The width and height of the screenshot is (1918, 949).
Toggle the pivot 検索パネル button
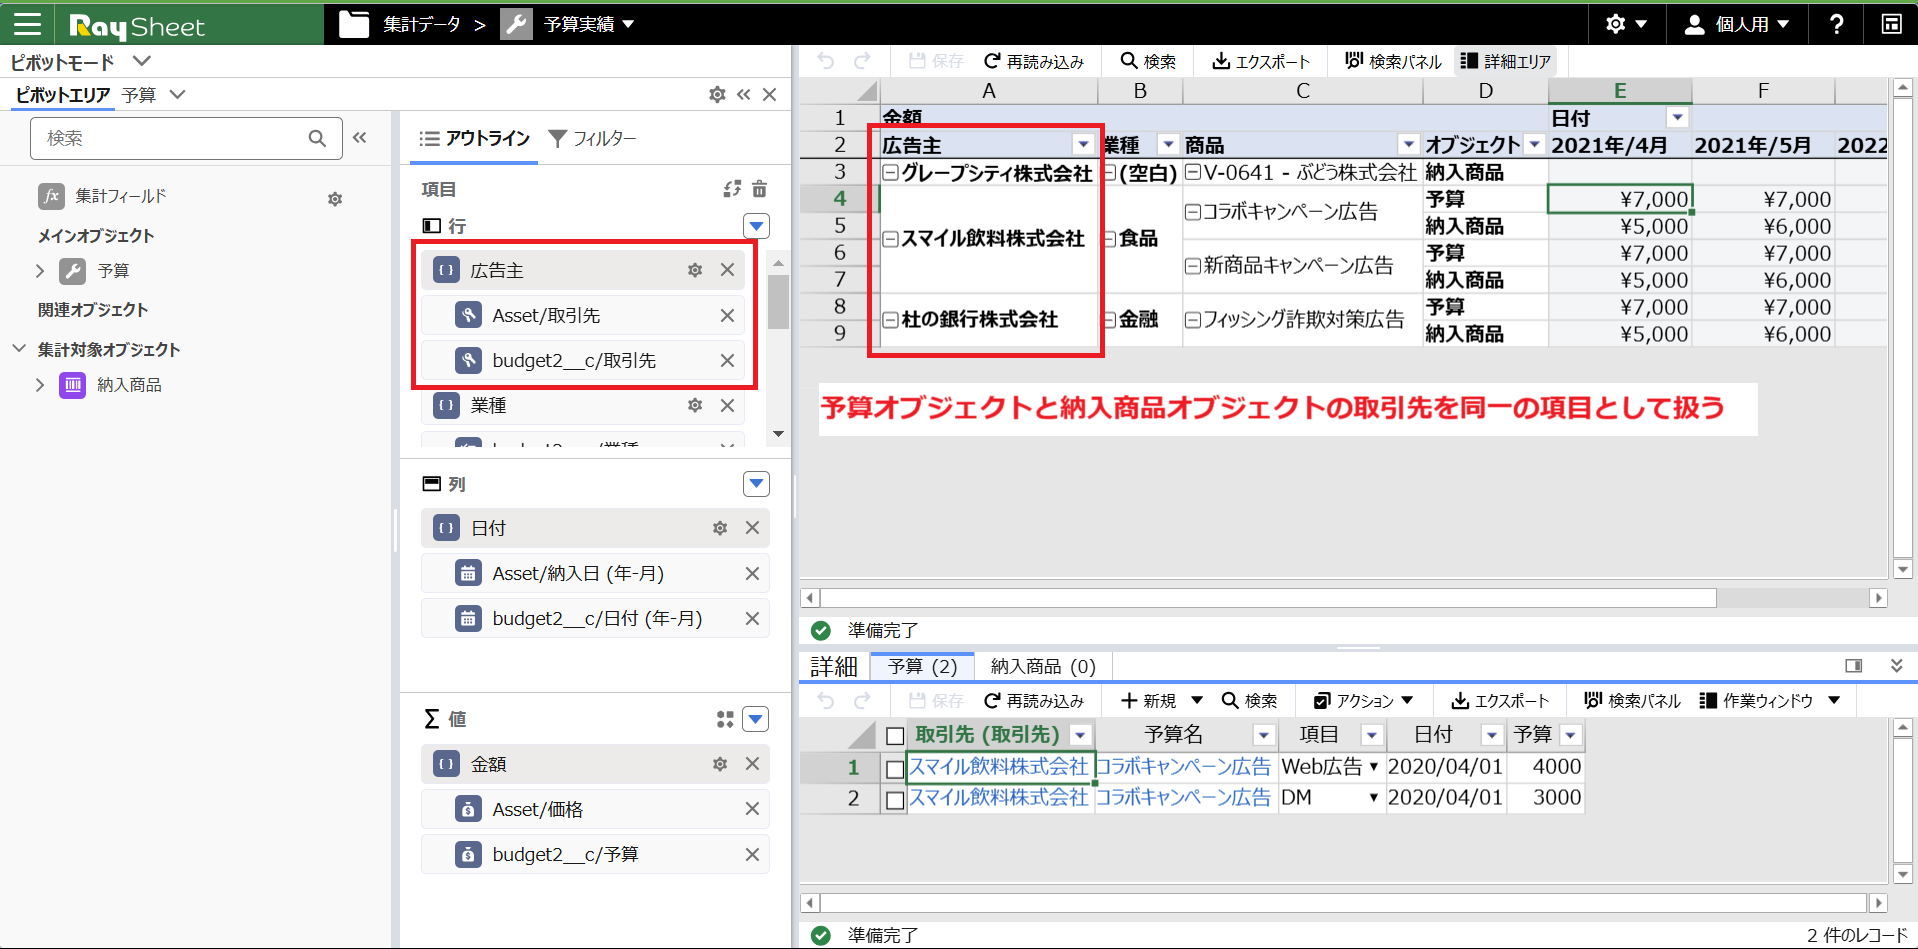pos(1393,61)
